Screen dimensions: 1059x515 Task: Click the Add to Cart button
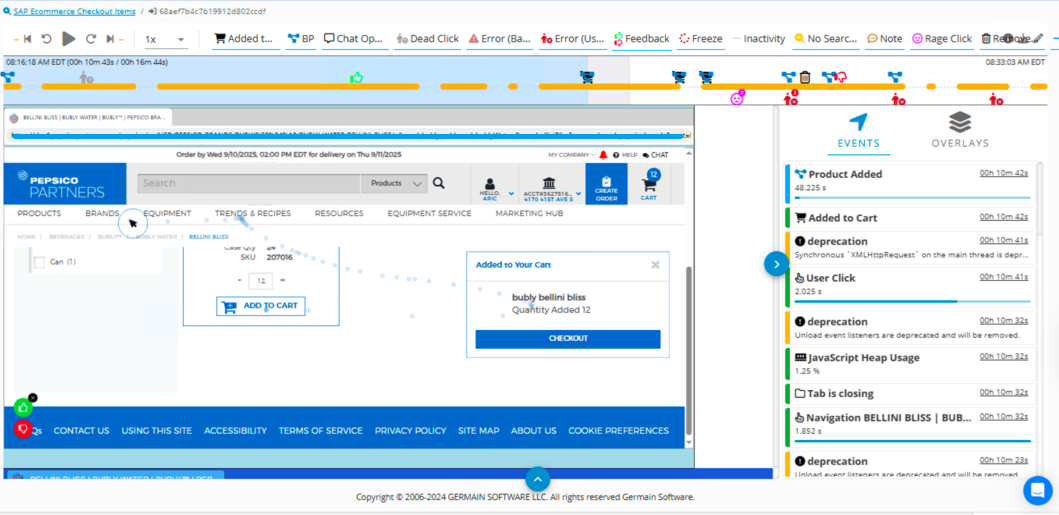[x=261, y=306]
